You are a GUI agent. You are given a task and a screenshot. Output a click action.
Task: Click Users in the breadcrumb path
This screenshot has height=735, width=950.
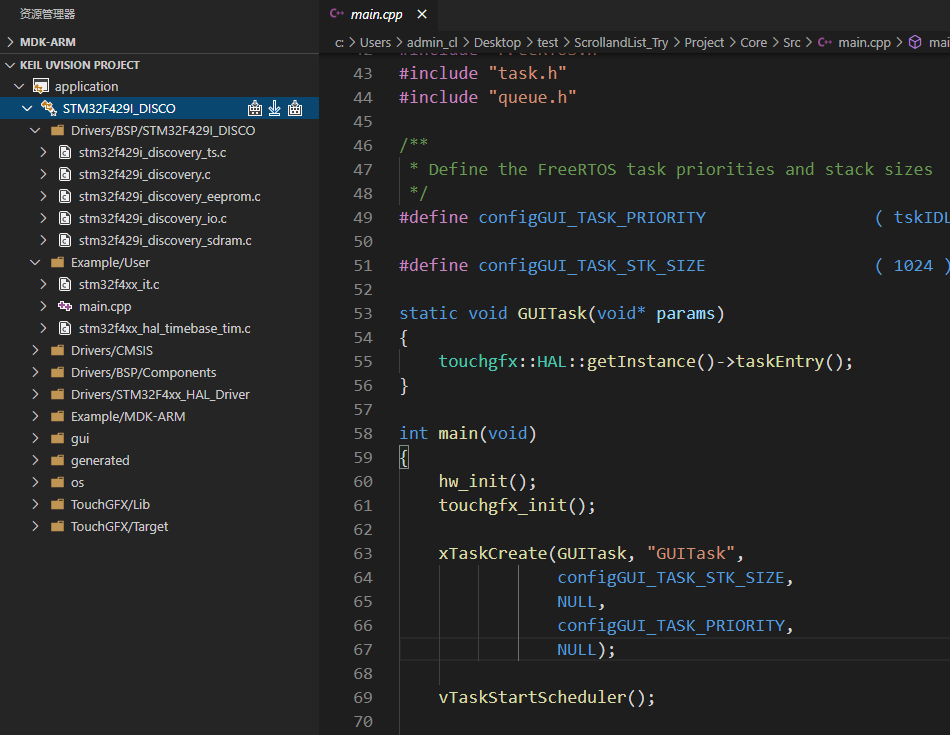375,42
